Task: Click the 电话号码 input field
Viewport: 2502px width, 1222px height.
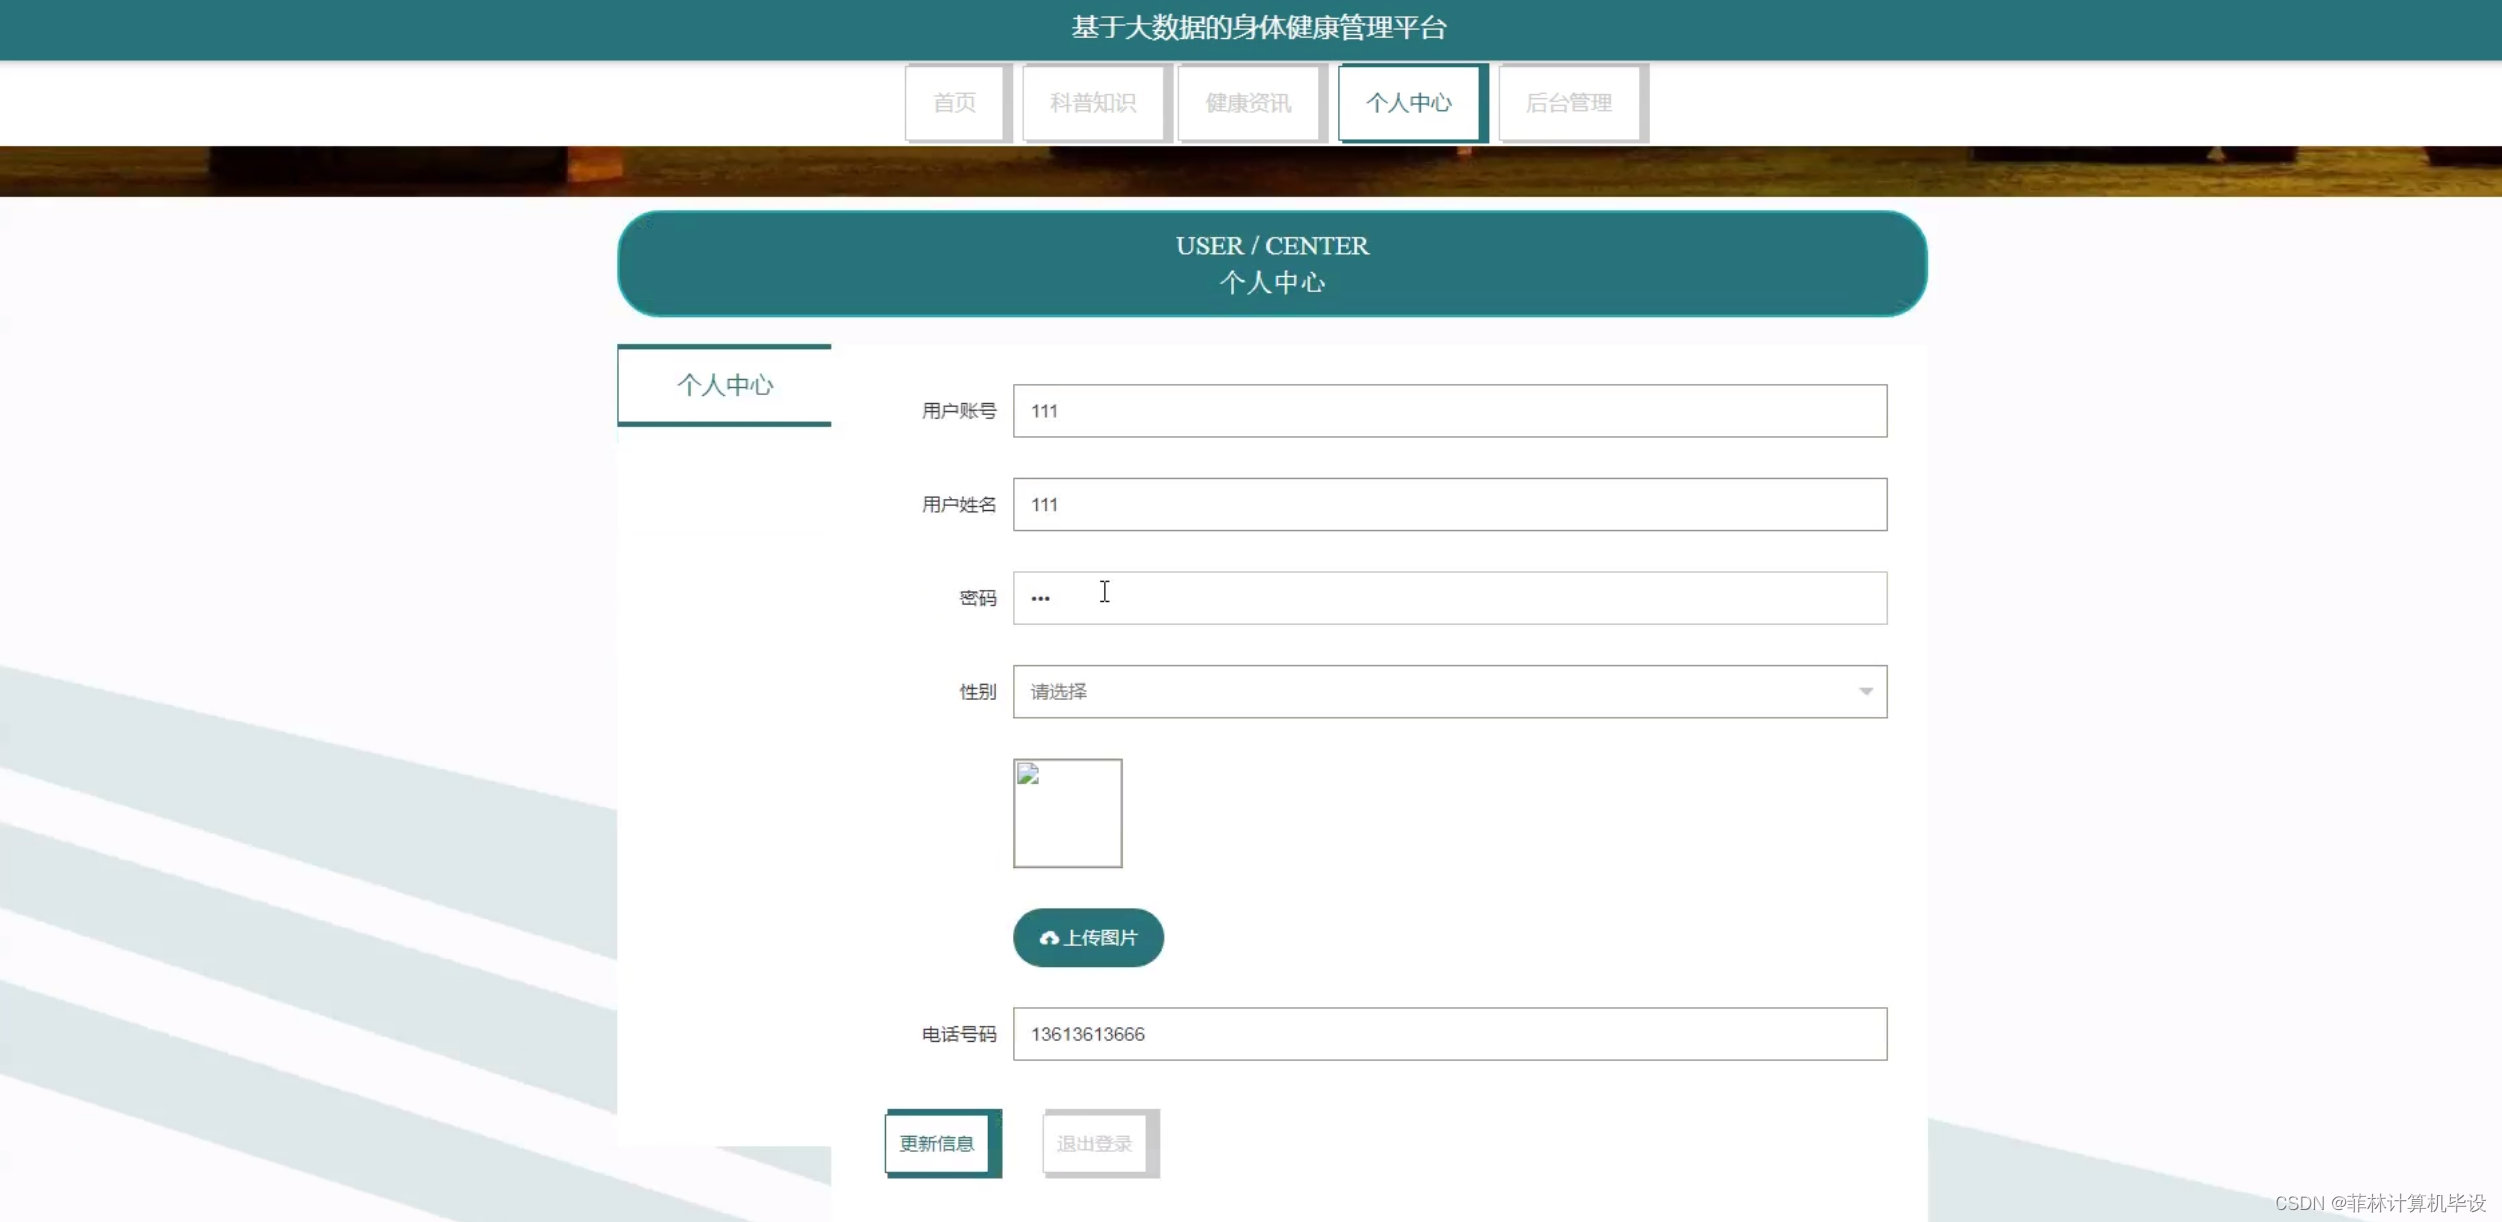Action: (x=1449, y=1034)
